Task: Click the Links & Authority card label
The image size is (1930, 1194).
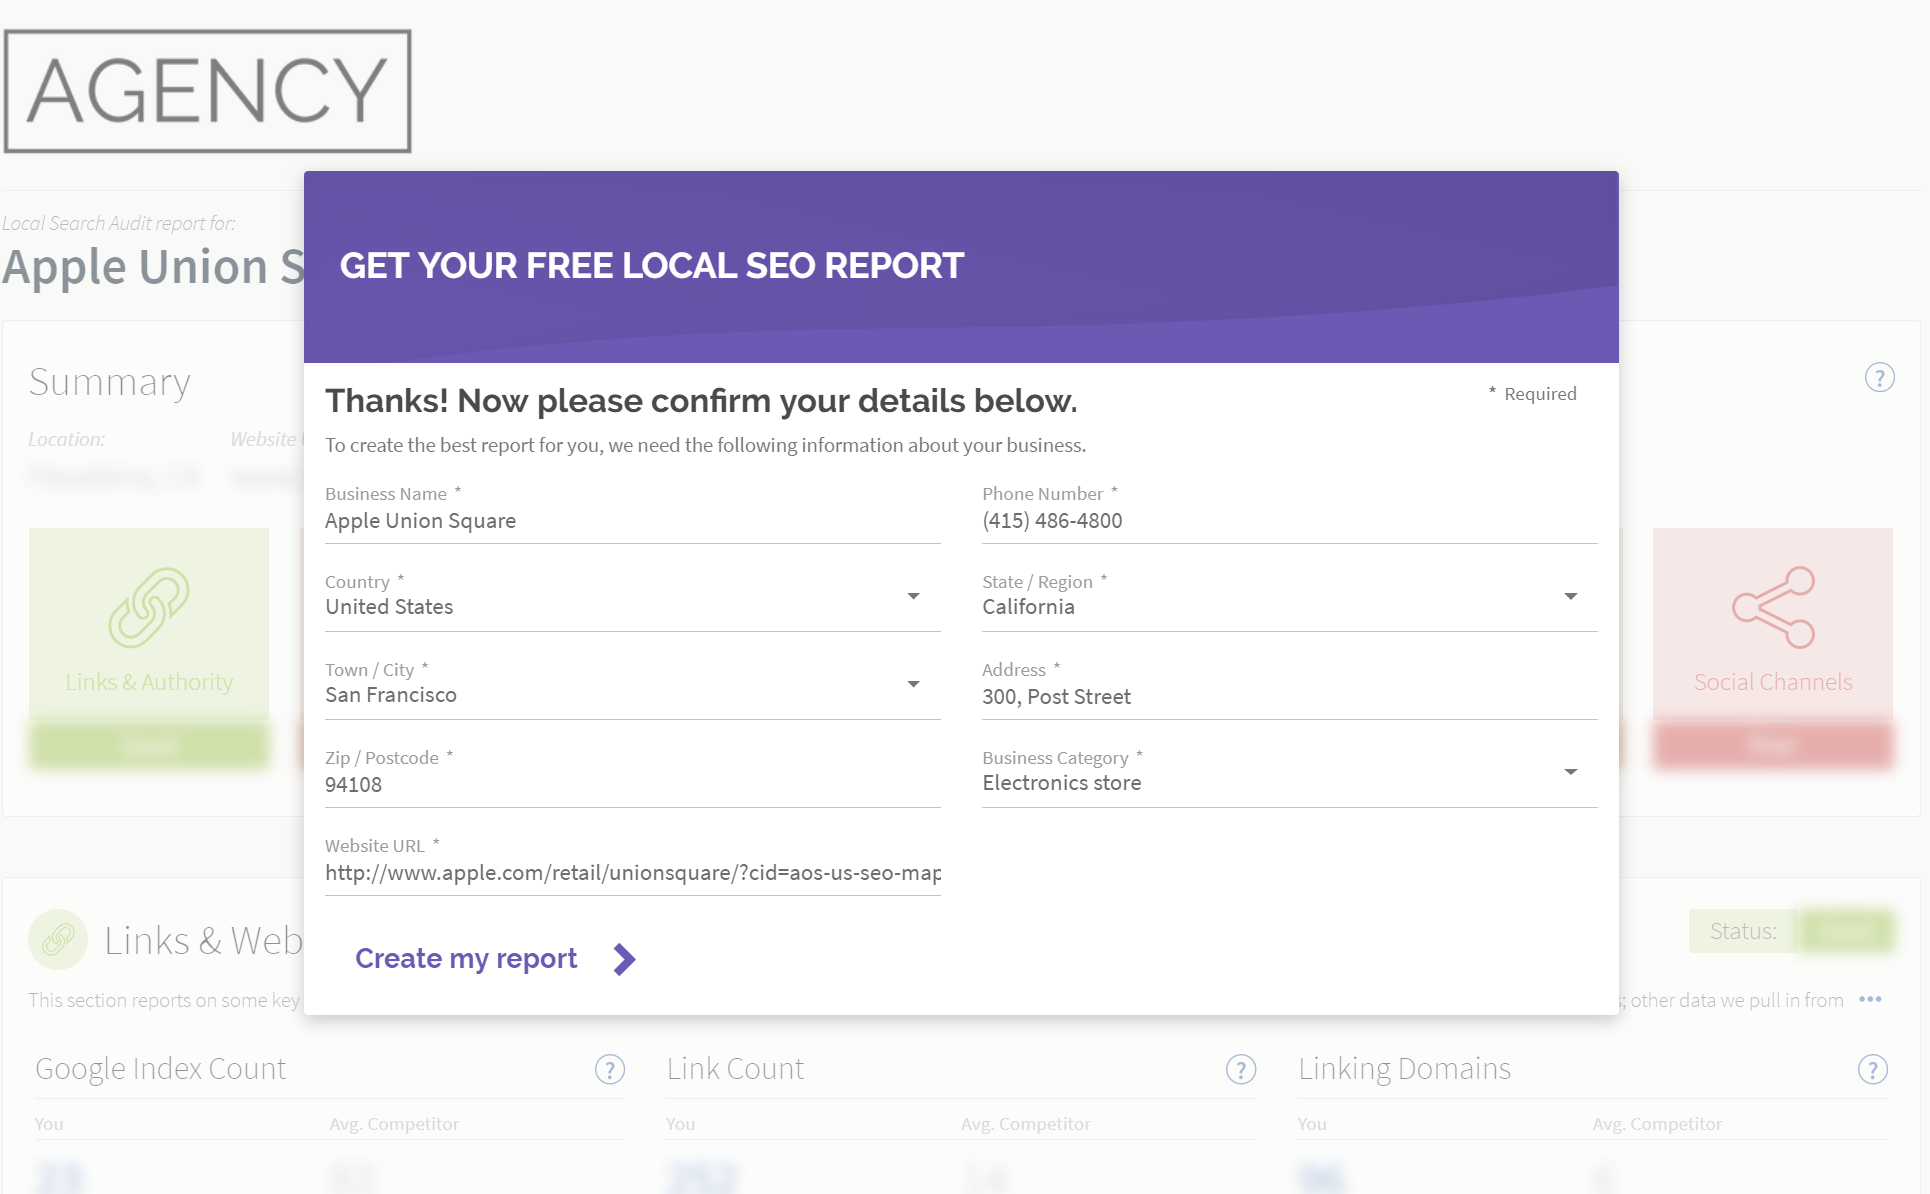Action: coord(149,682)
